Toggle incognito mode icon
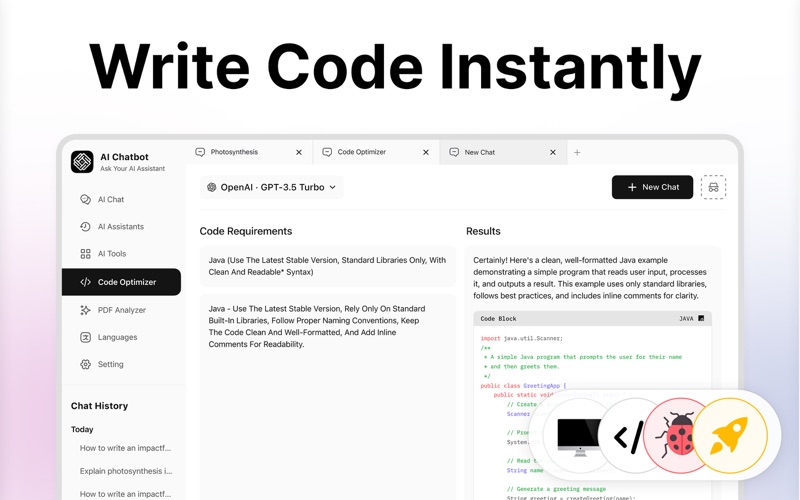The image size is (800, 500). (x=713, y=187)
